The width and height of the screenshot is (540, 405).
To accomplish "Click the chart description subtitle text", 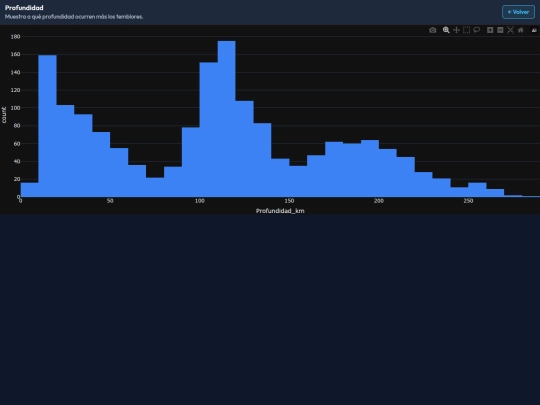I will pyautogui.click(x=74, y=17).
